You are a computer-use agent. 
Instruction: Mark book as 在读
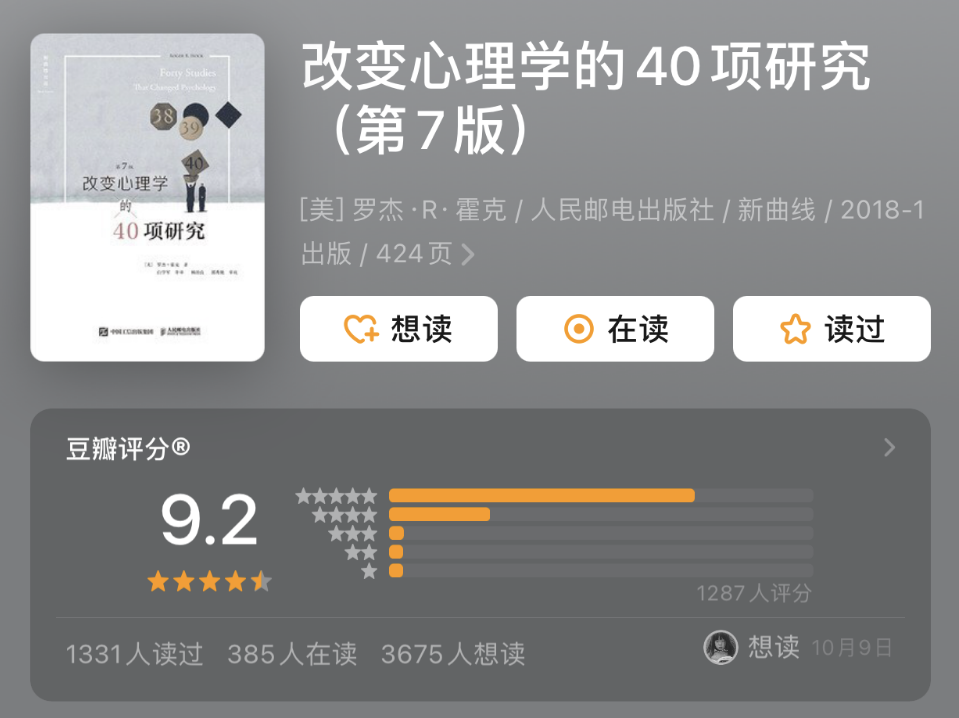tap(615, 329)
